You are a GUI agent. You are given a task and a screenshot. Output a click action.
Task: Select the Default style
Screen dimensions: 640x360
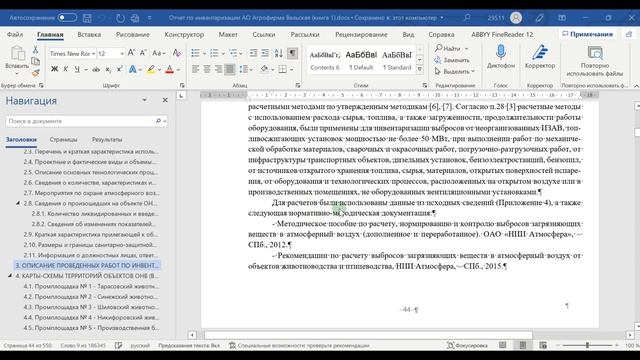[361, 60]
